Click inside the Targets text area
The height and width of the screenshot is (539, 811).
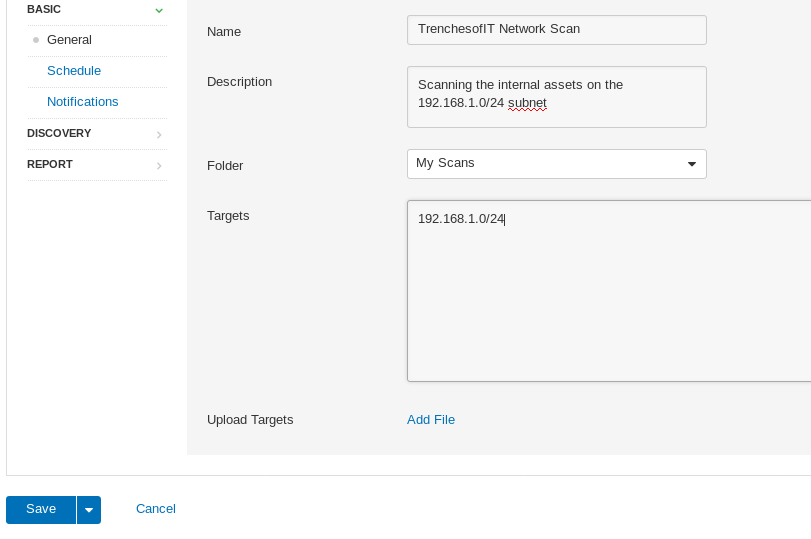coord(609,291)
